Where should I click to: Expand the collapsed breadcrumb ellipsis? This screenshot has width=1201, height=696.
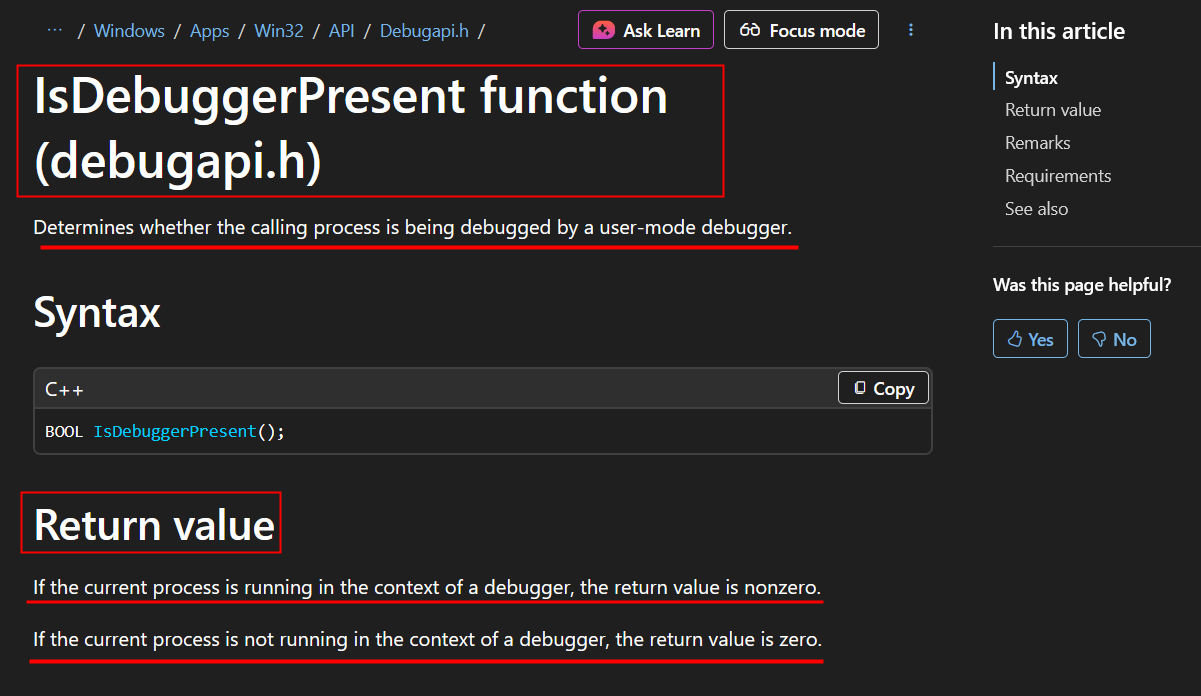pyautogui.click(x=55, y=30)
